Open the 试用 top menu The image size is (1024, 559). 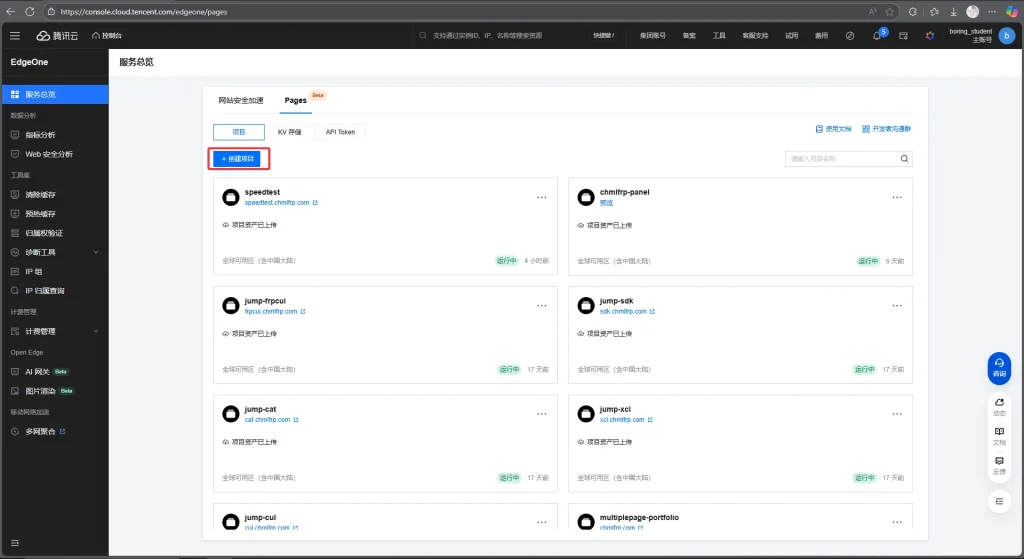point(792,36)
